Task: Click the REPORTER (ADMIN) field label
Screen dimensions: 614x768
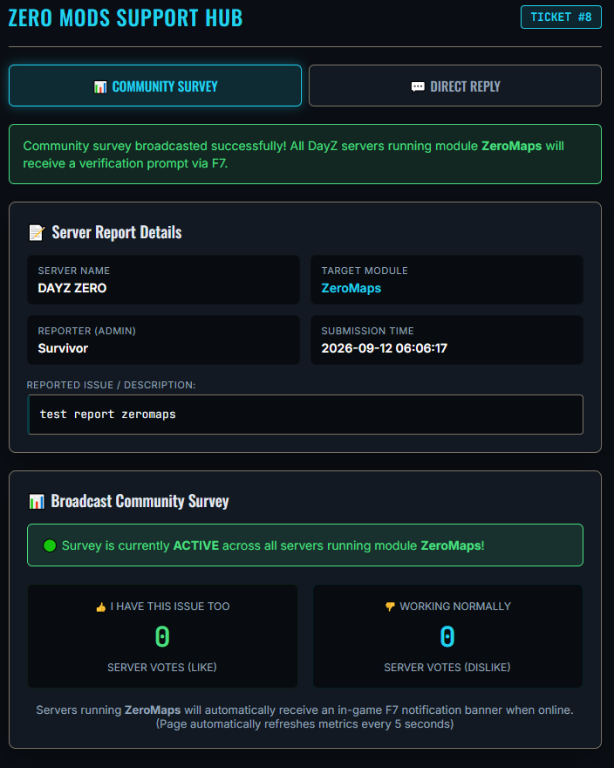Action: (x=87, y=331)
